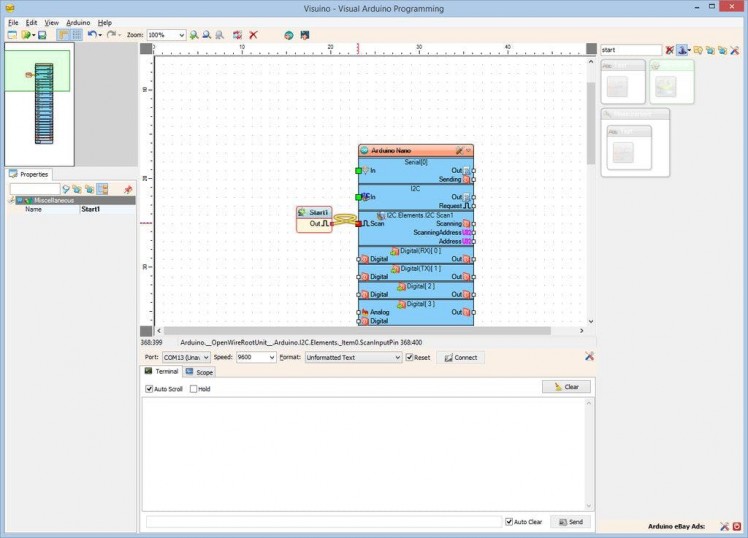Viewport: 748px width, 538px height.
Task: Enable the Hold checkbox
Action: pos(193,389)
